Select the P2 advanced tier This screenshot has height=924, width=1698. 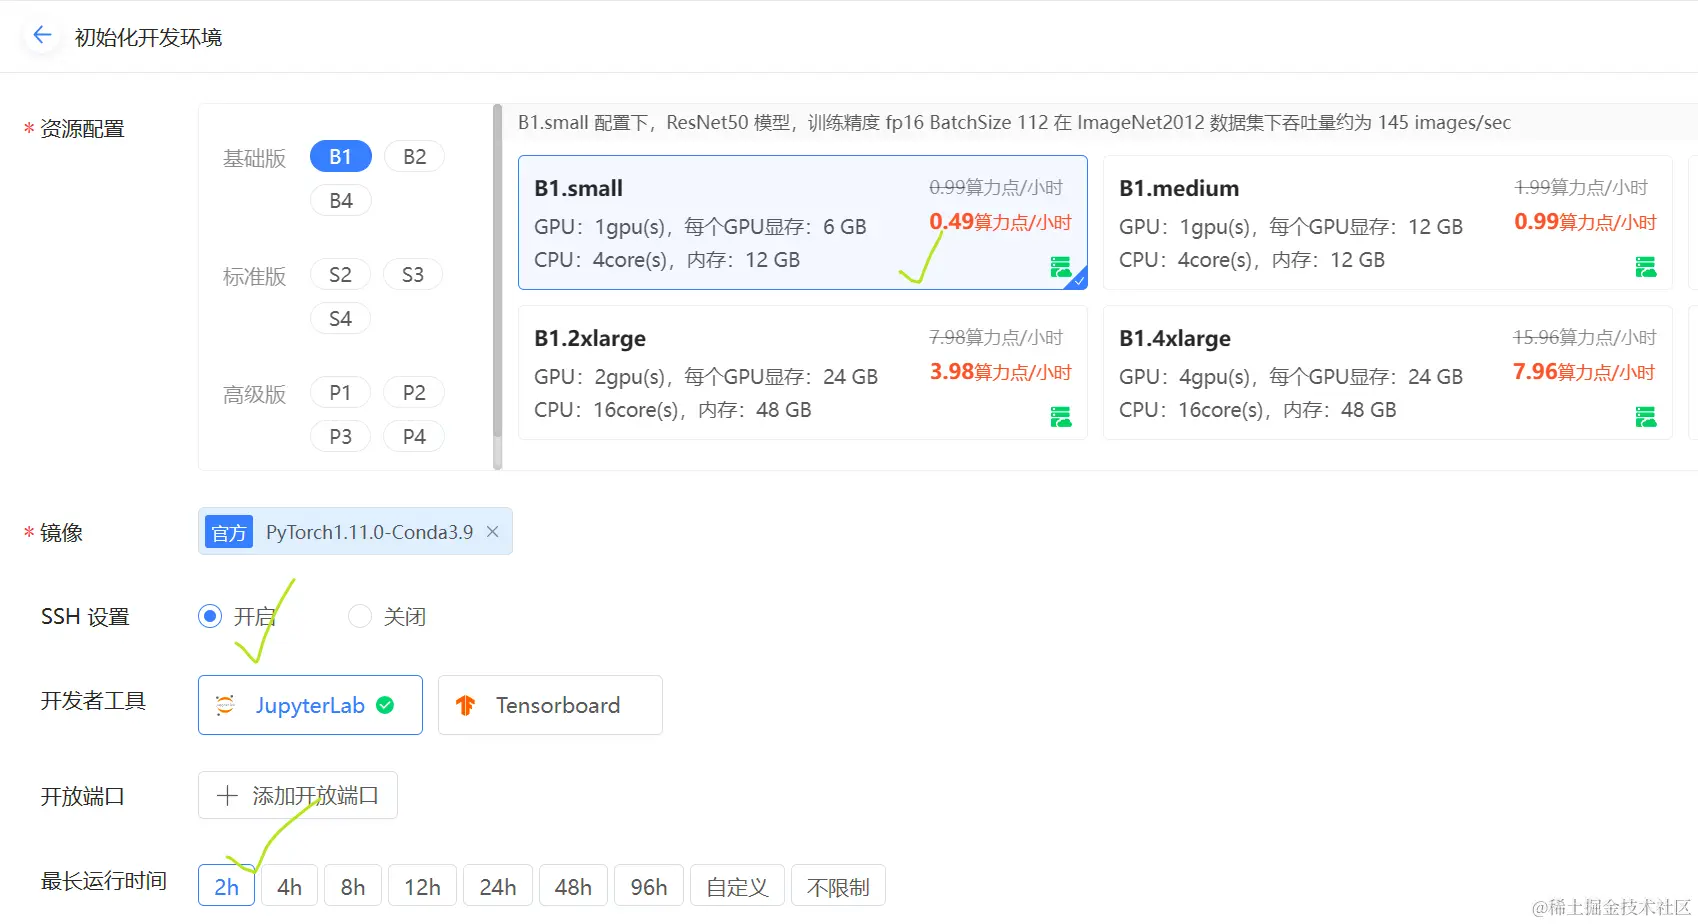[x=414, y=392]
